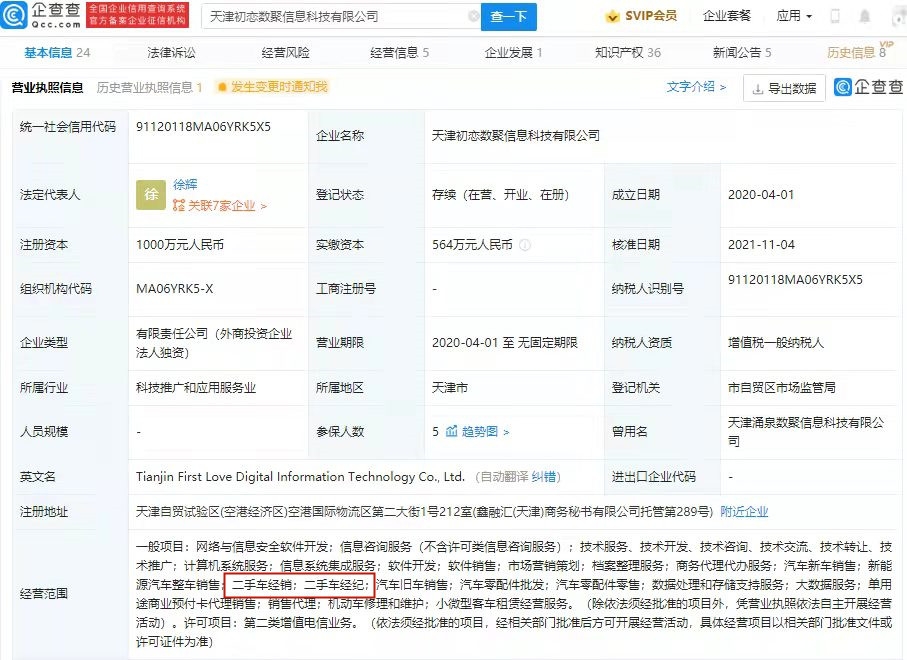Click the info icon beside 564万元人民币
Image resolution: width=907 pixels, height=660 pixels.
(x=525, y=245)
